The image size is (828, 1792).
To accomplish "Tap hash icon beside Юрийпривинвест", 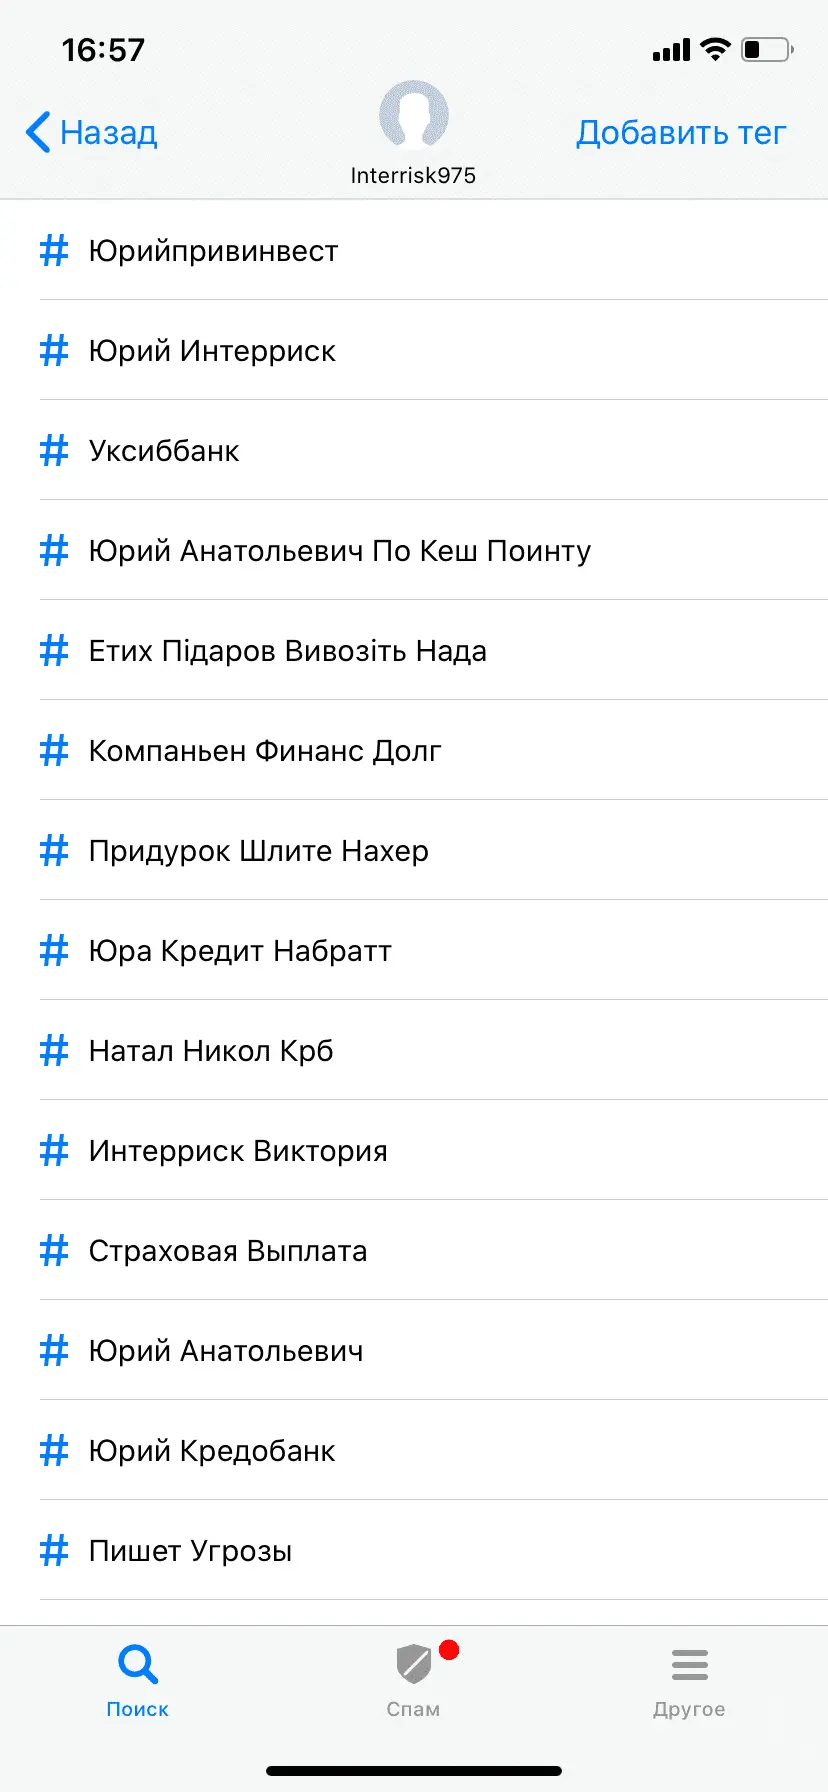I will [x=54, y=250].
